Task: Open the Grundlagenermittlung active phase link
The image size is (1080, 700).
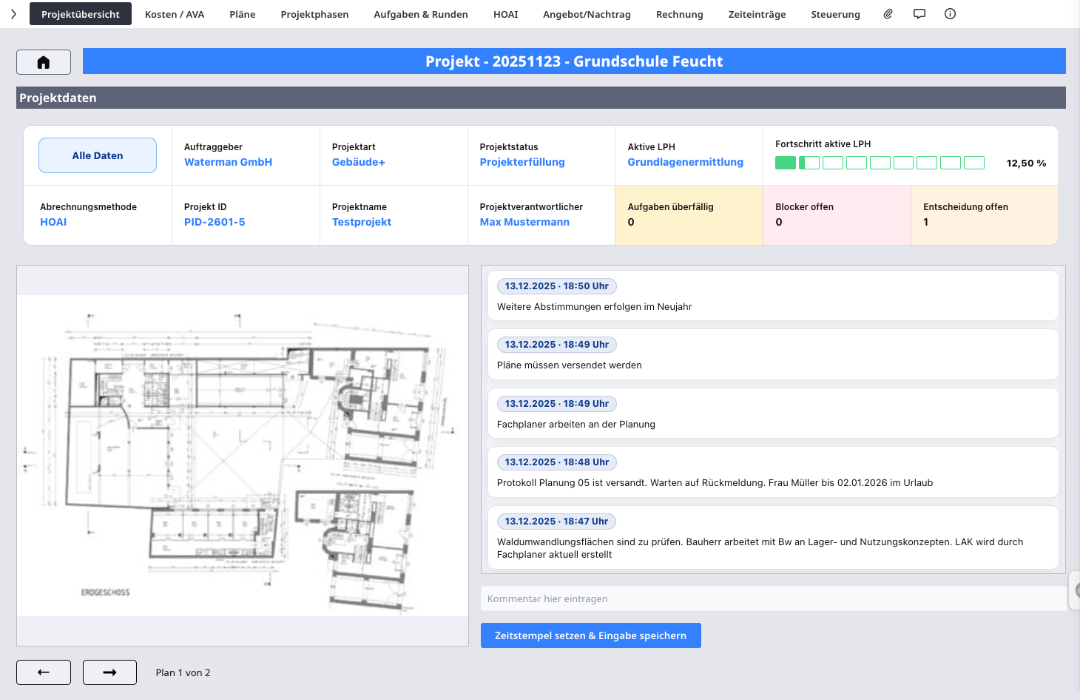Action: pyautogui.click(x=685, y=162)
